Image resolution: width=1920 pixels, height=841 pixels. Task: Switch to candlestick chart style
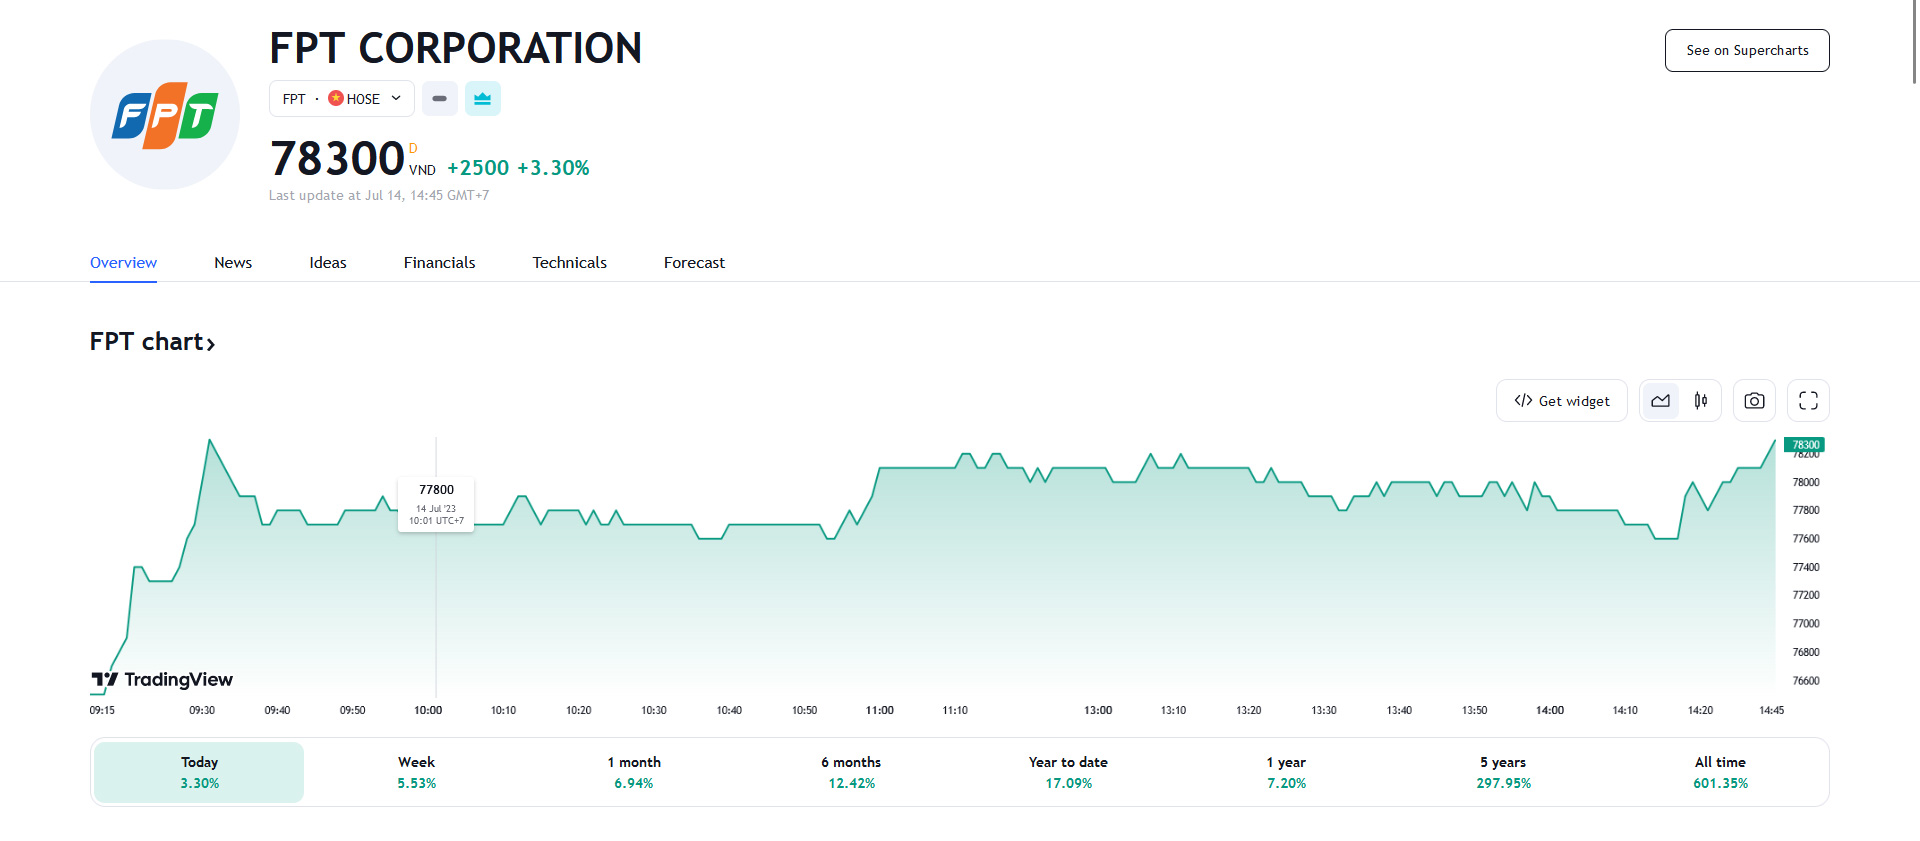(1700, 401)
